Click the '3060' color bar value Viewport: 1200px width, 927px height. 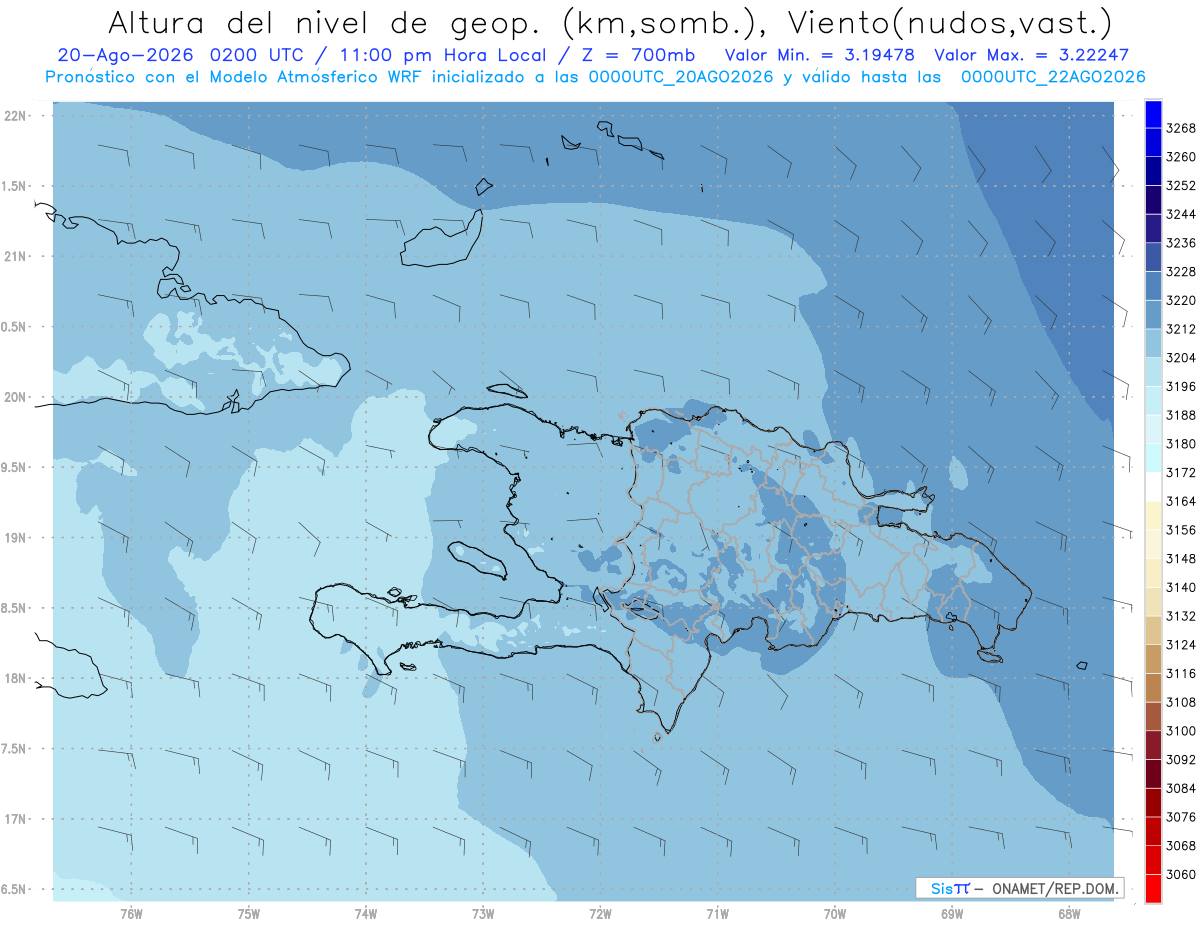click(x=1181, y=874)
